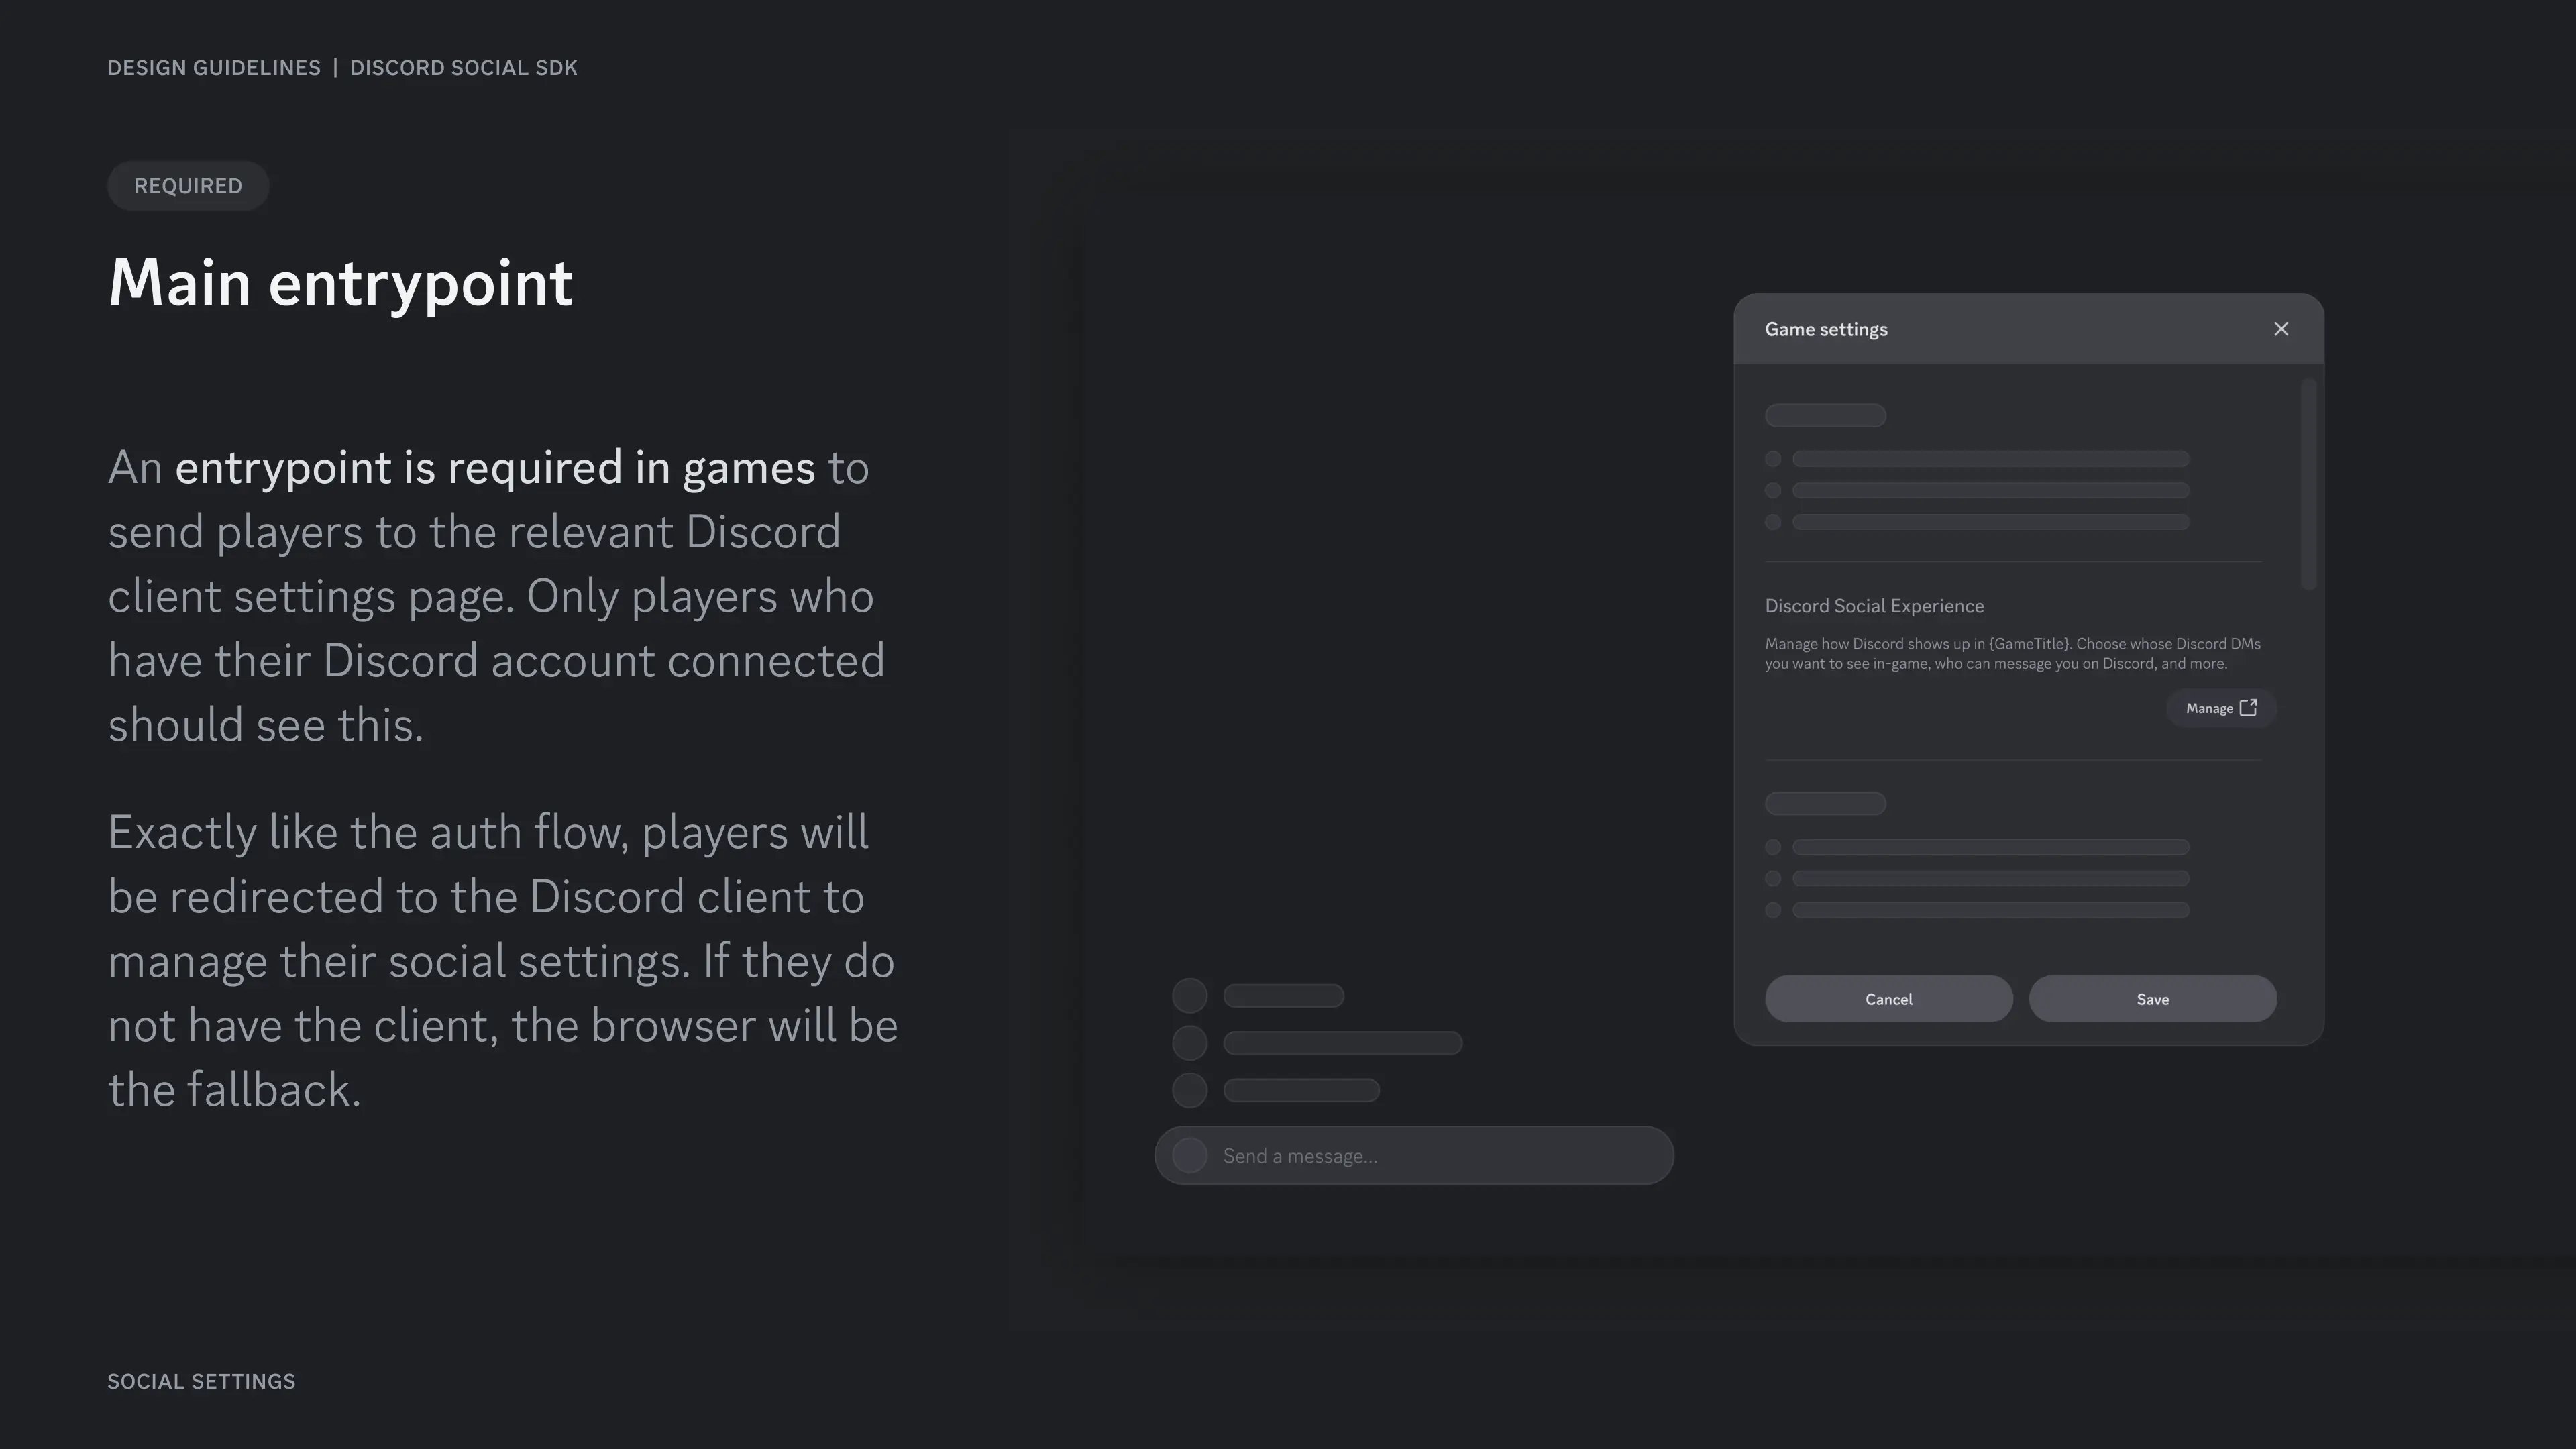The image size is (2576, 1449).
Task: Save the Game settings
Action: coord(2152,999)
